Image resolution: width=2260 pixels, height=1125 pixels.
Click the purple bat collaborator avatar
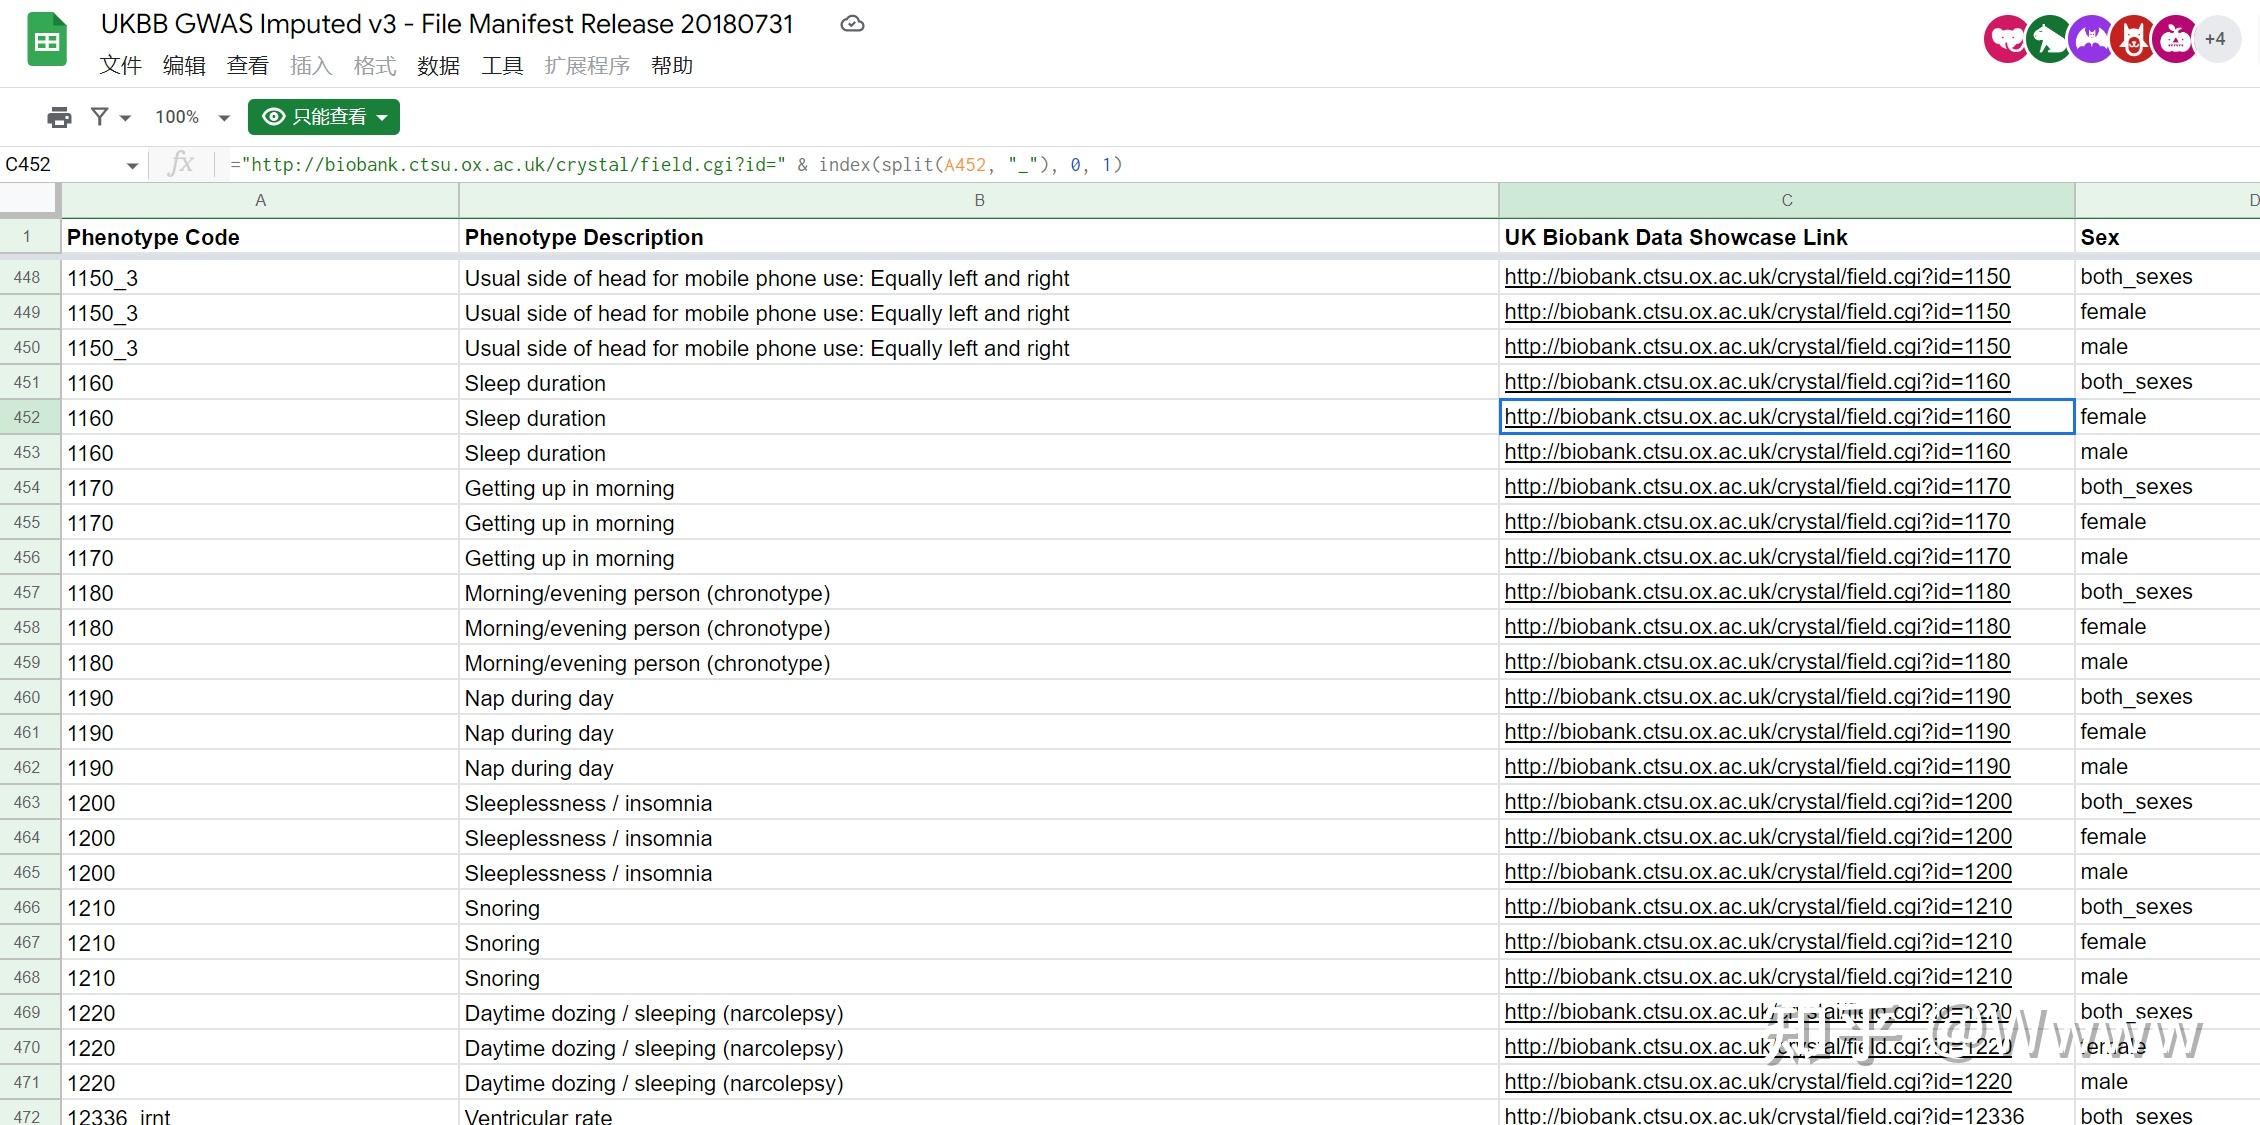click(2090, 40)
